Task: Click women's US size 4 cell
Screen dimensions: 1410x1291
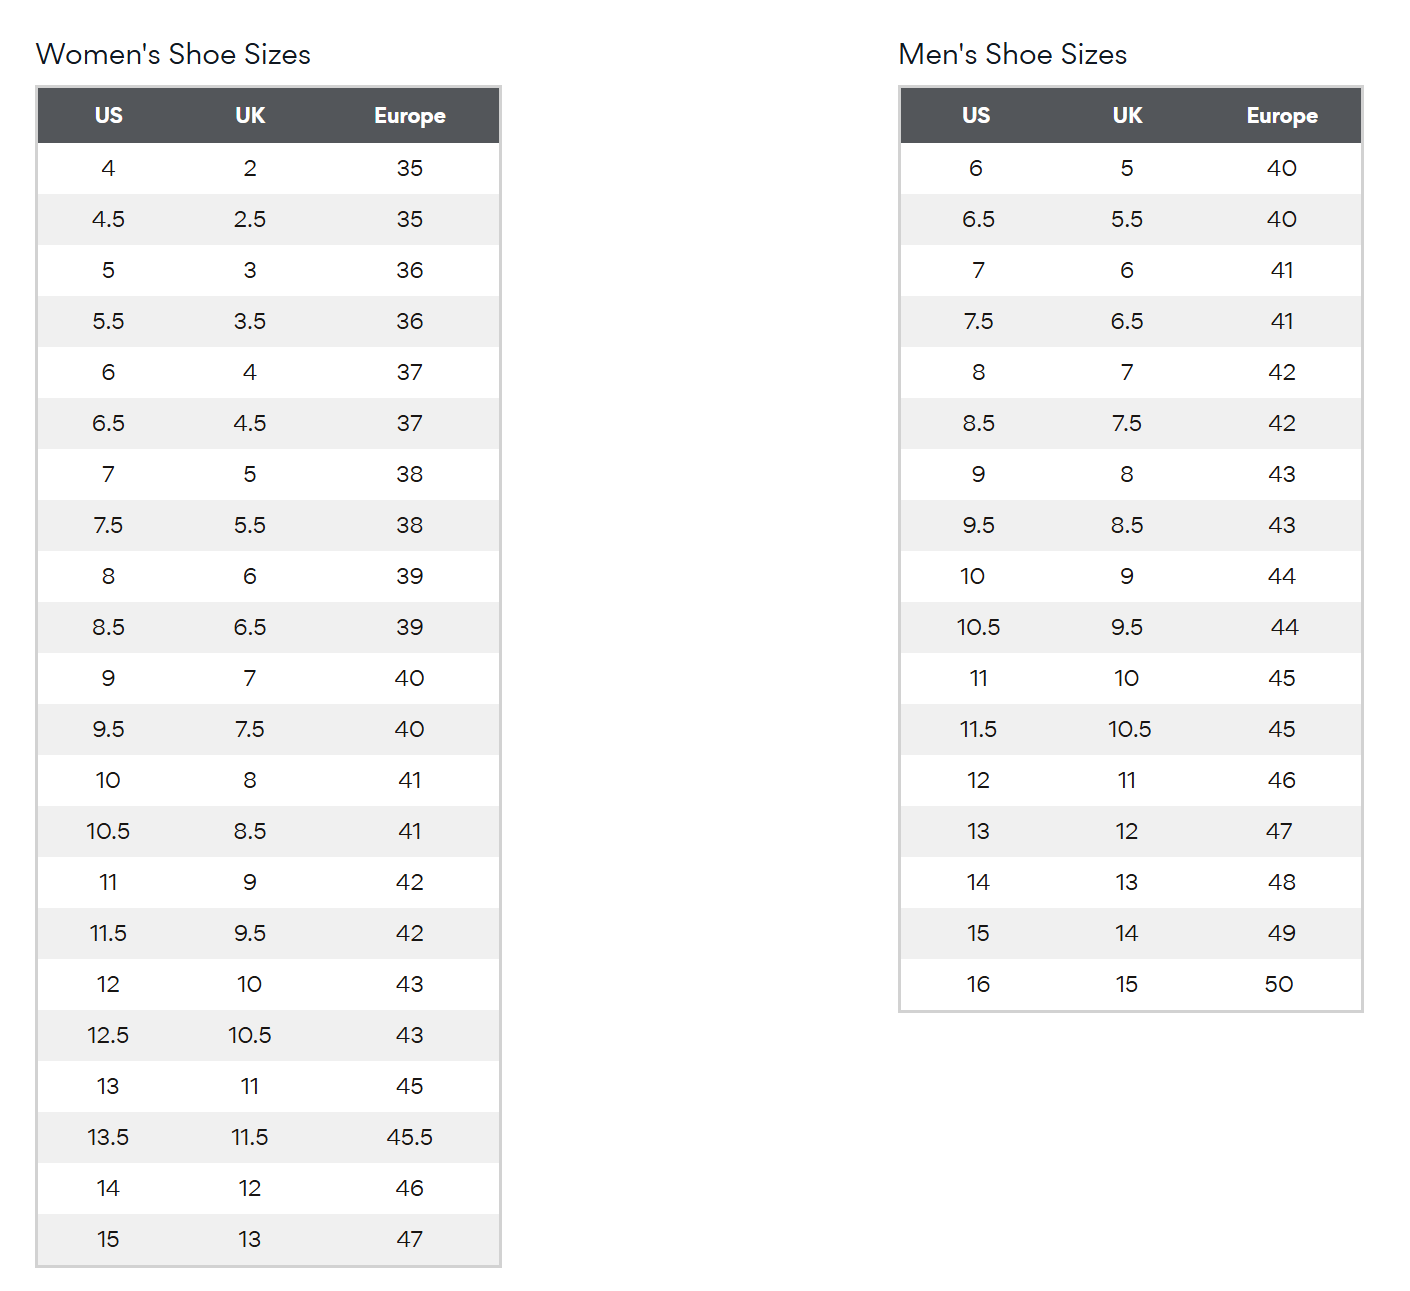Action: pos(108,168)
